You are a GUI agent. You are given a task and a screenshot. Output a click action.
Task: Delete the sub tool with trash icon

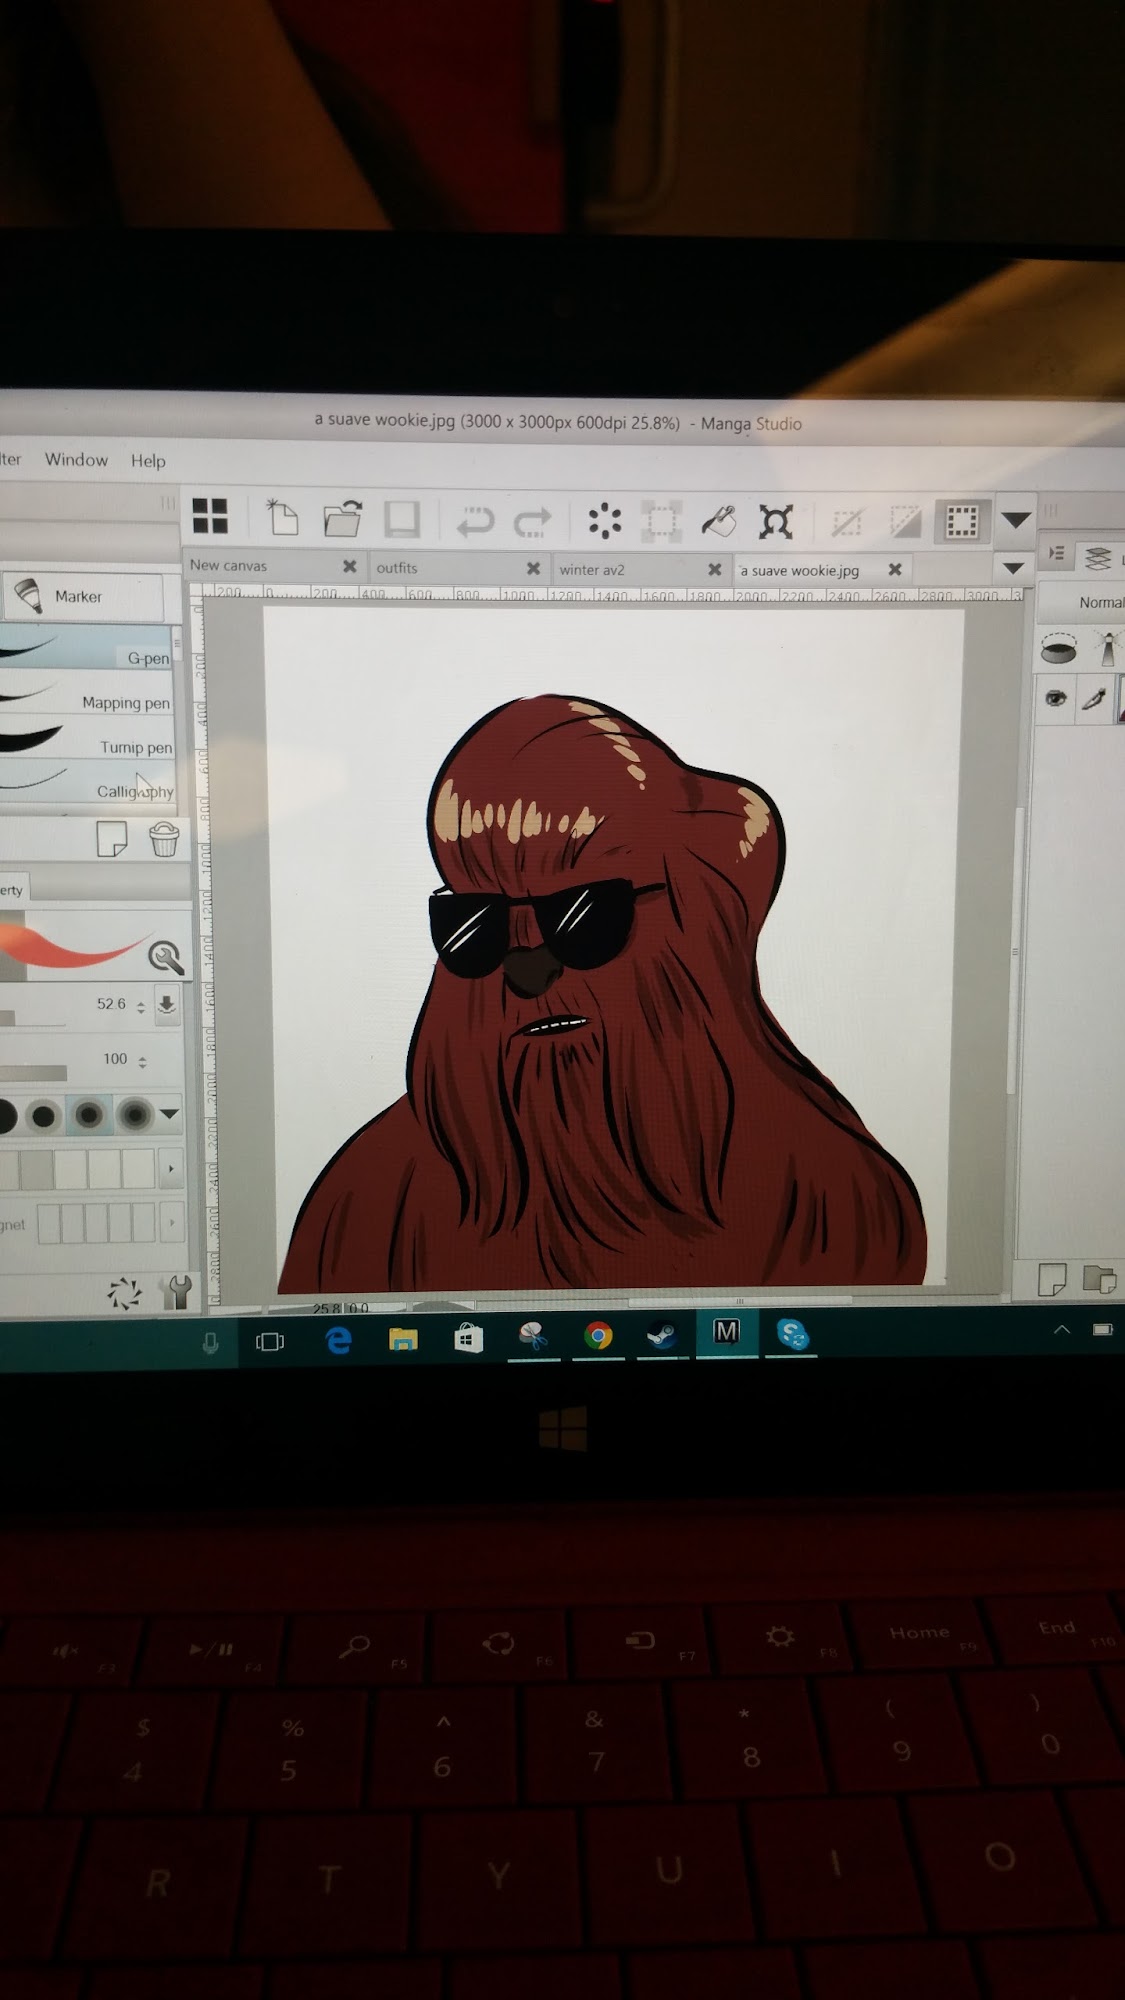[x=164, y=838]
